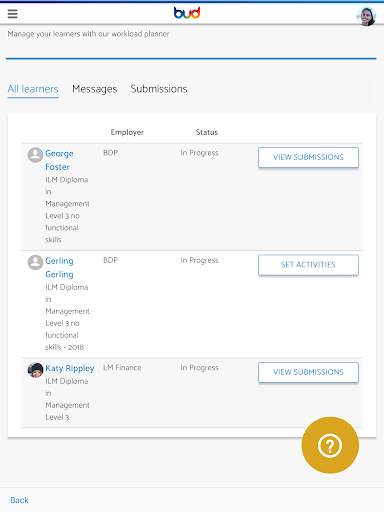
Task: Click the Status column header
Action: 207,132
